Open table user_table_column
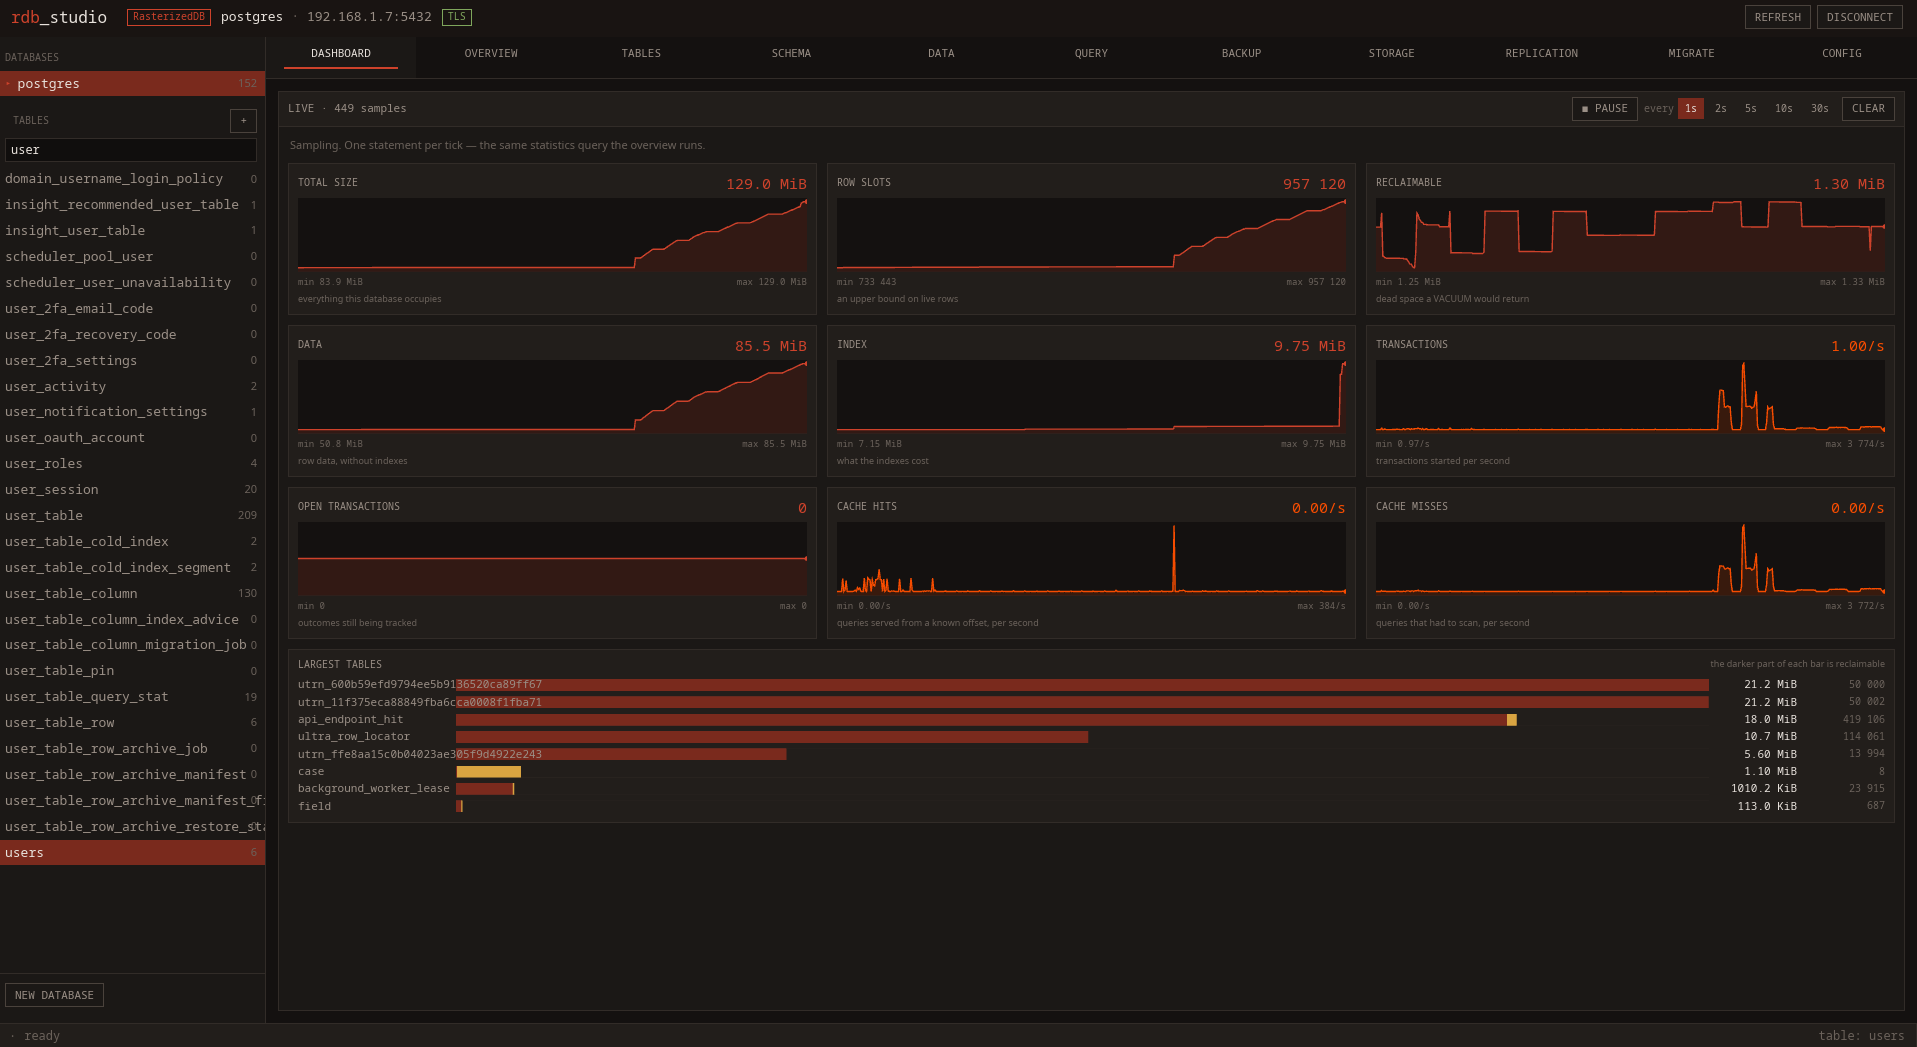 [132, 594]
